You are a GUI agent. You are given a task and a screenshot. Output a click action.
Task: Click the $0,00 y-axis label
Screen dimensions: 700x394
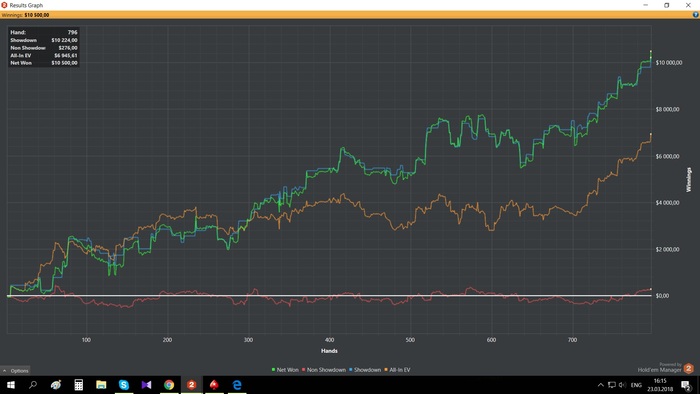click(662, 295)
